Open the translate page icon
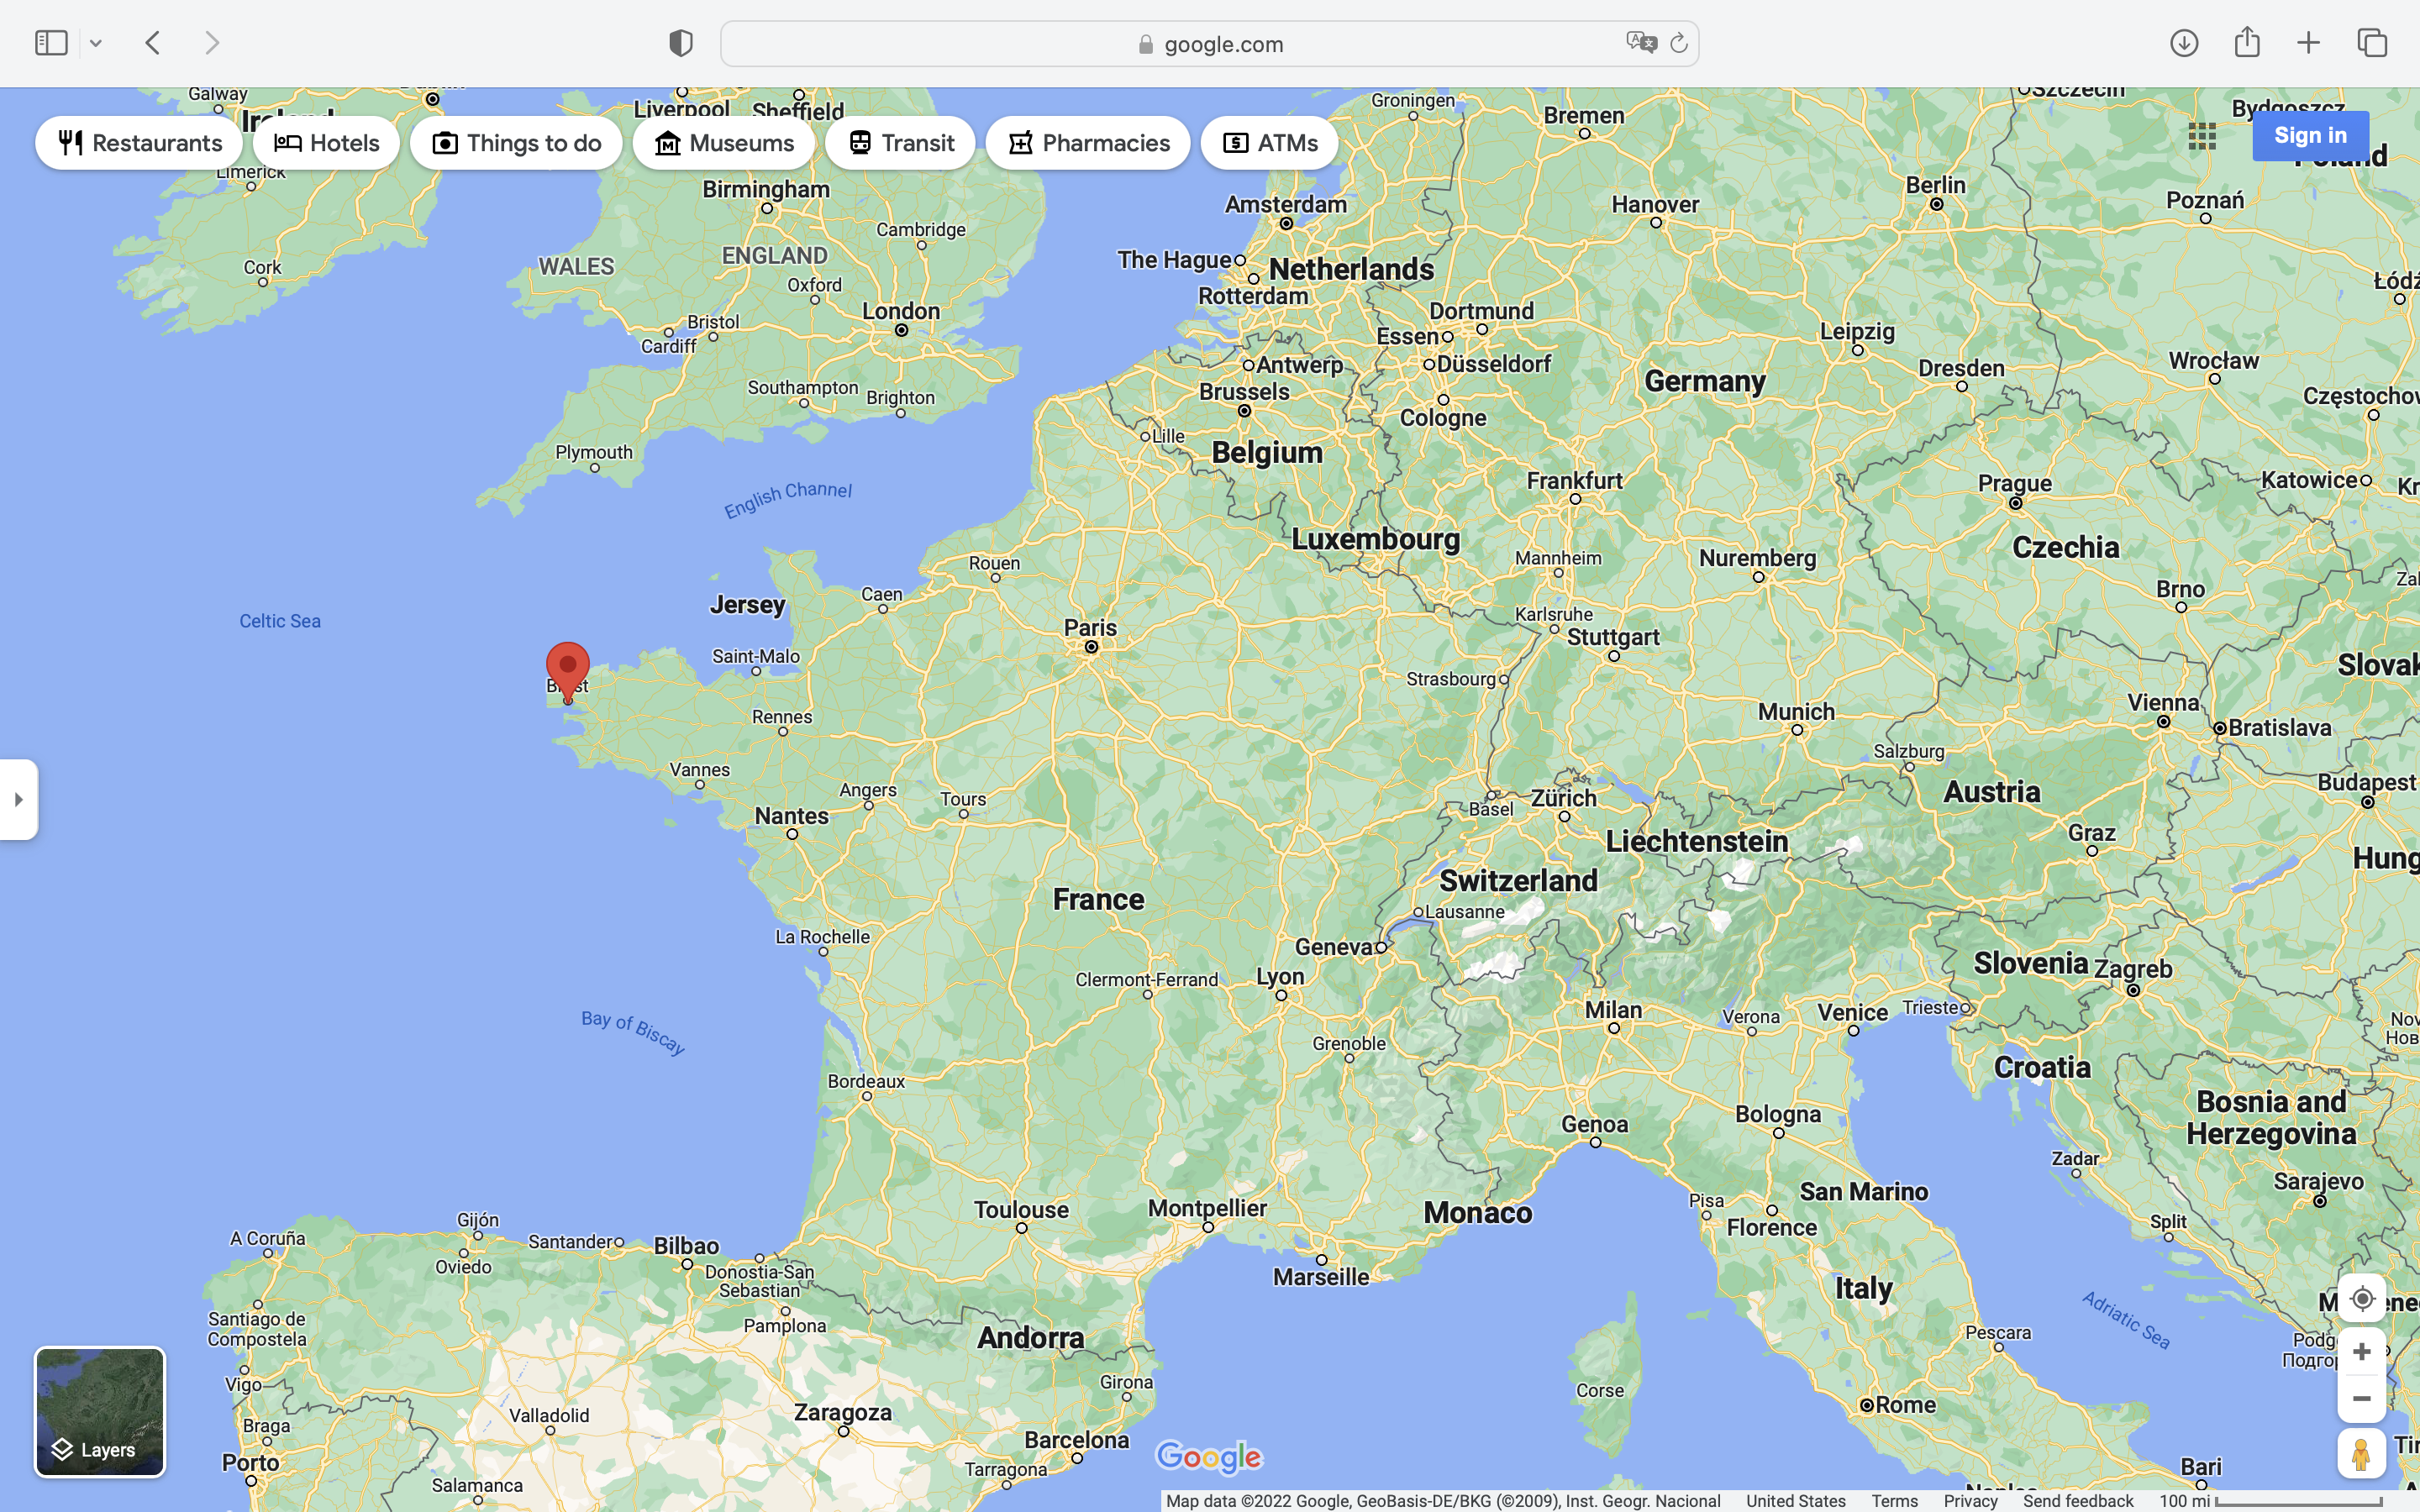This screenshot has height=1512, width=2420. click(1641, 43)
